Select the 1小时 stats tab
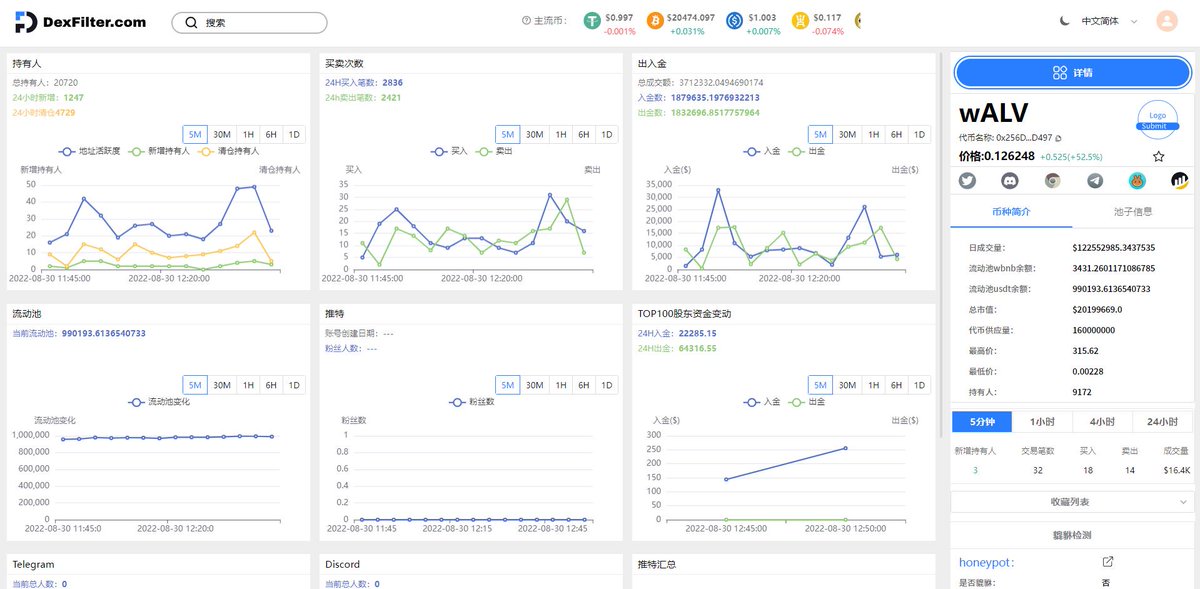Viewport: 1200px width, 589px height. 1042,422
